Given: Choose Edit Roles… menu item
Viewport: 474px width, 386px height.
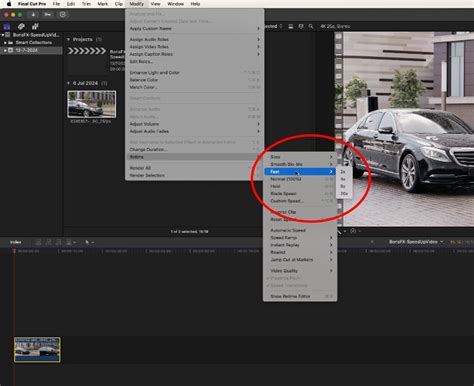Looking at the screenshot, I should tap(194, 61).
